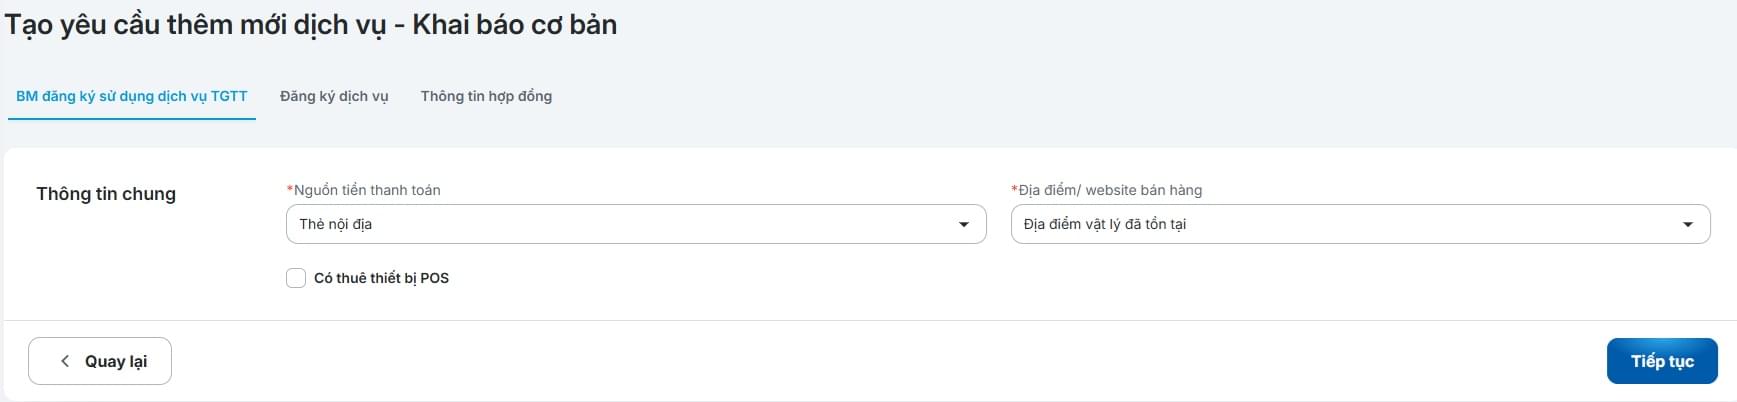Click the 'Có thuê thiết bị POS' label text
1737x402 pixels.
tap(381, 278)
